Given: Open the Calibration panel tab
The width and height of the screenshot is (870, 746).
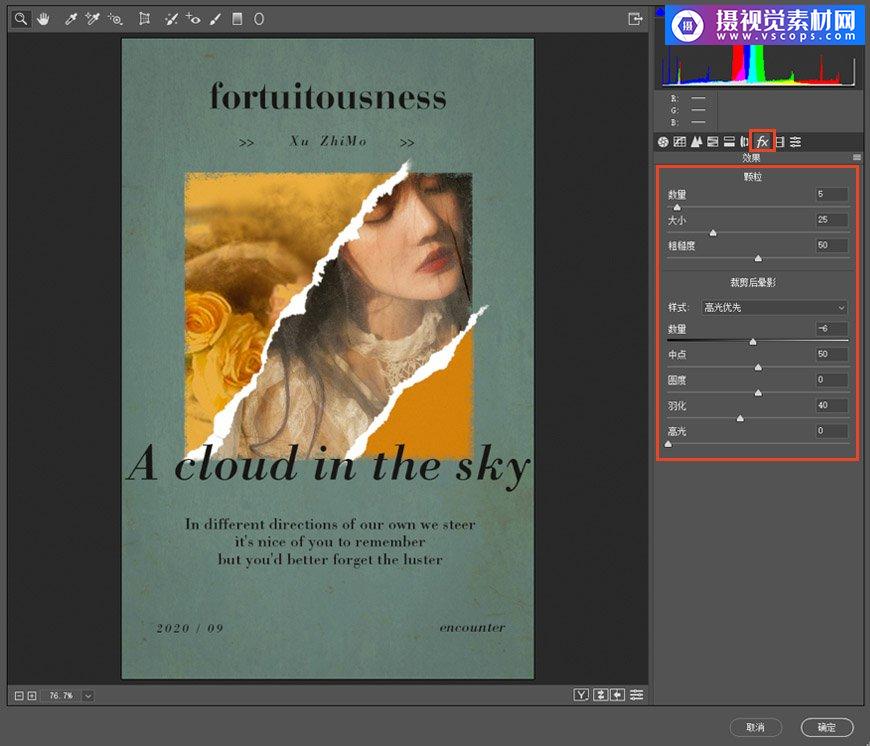Looking at the screenshot, I should tap(780, 142).
